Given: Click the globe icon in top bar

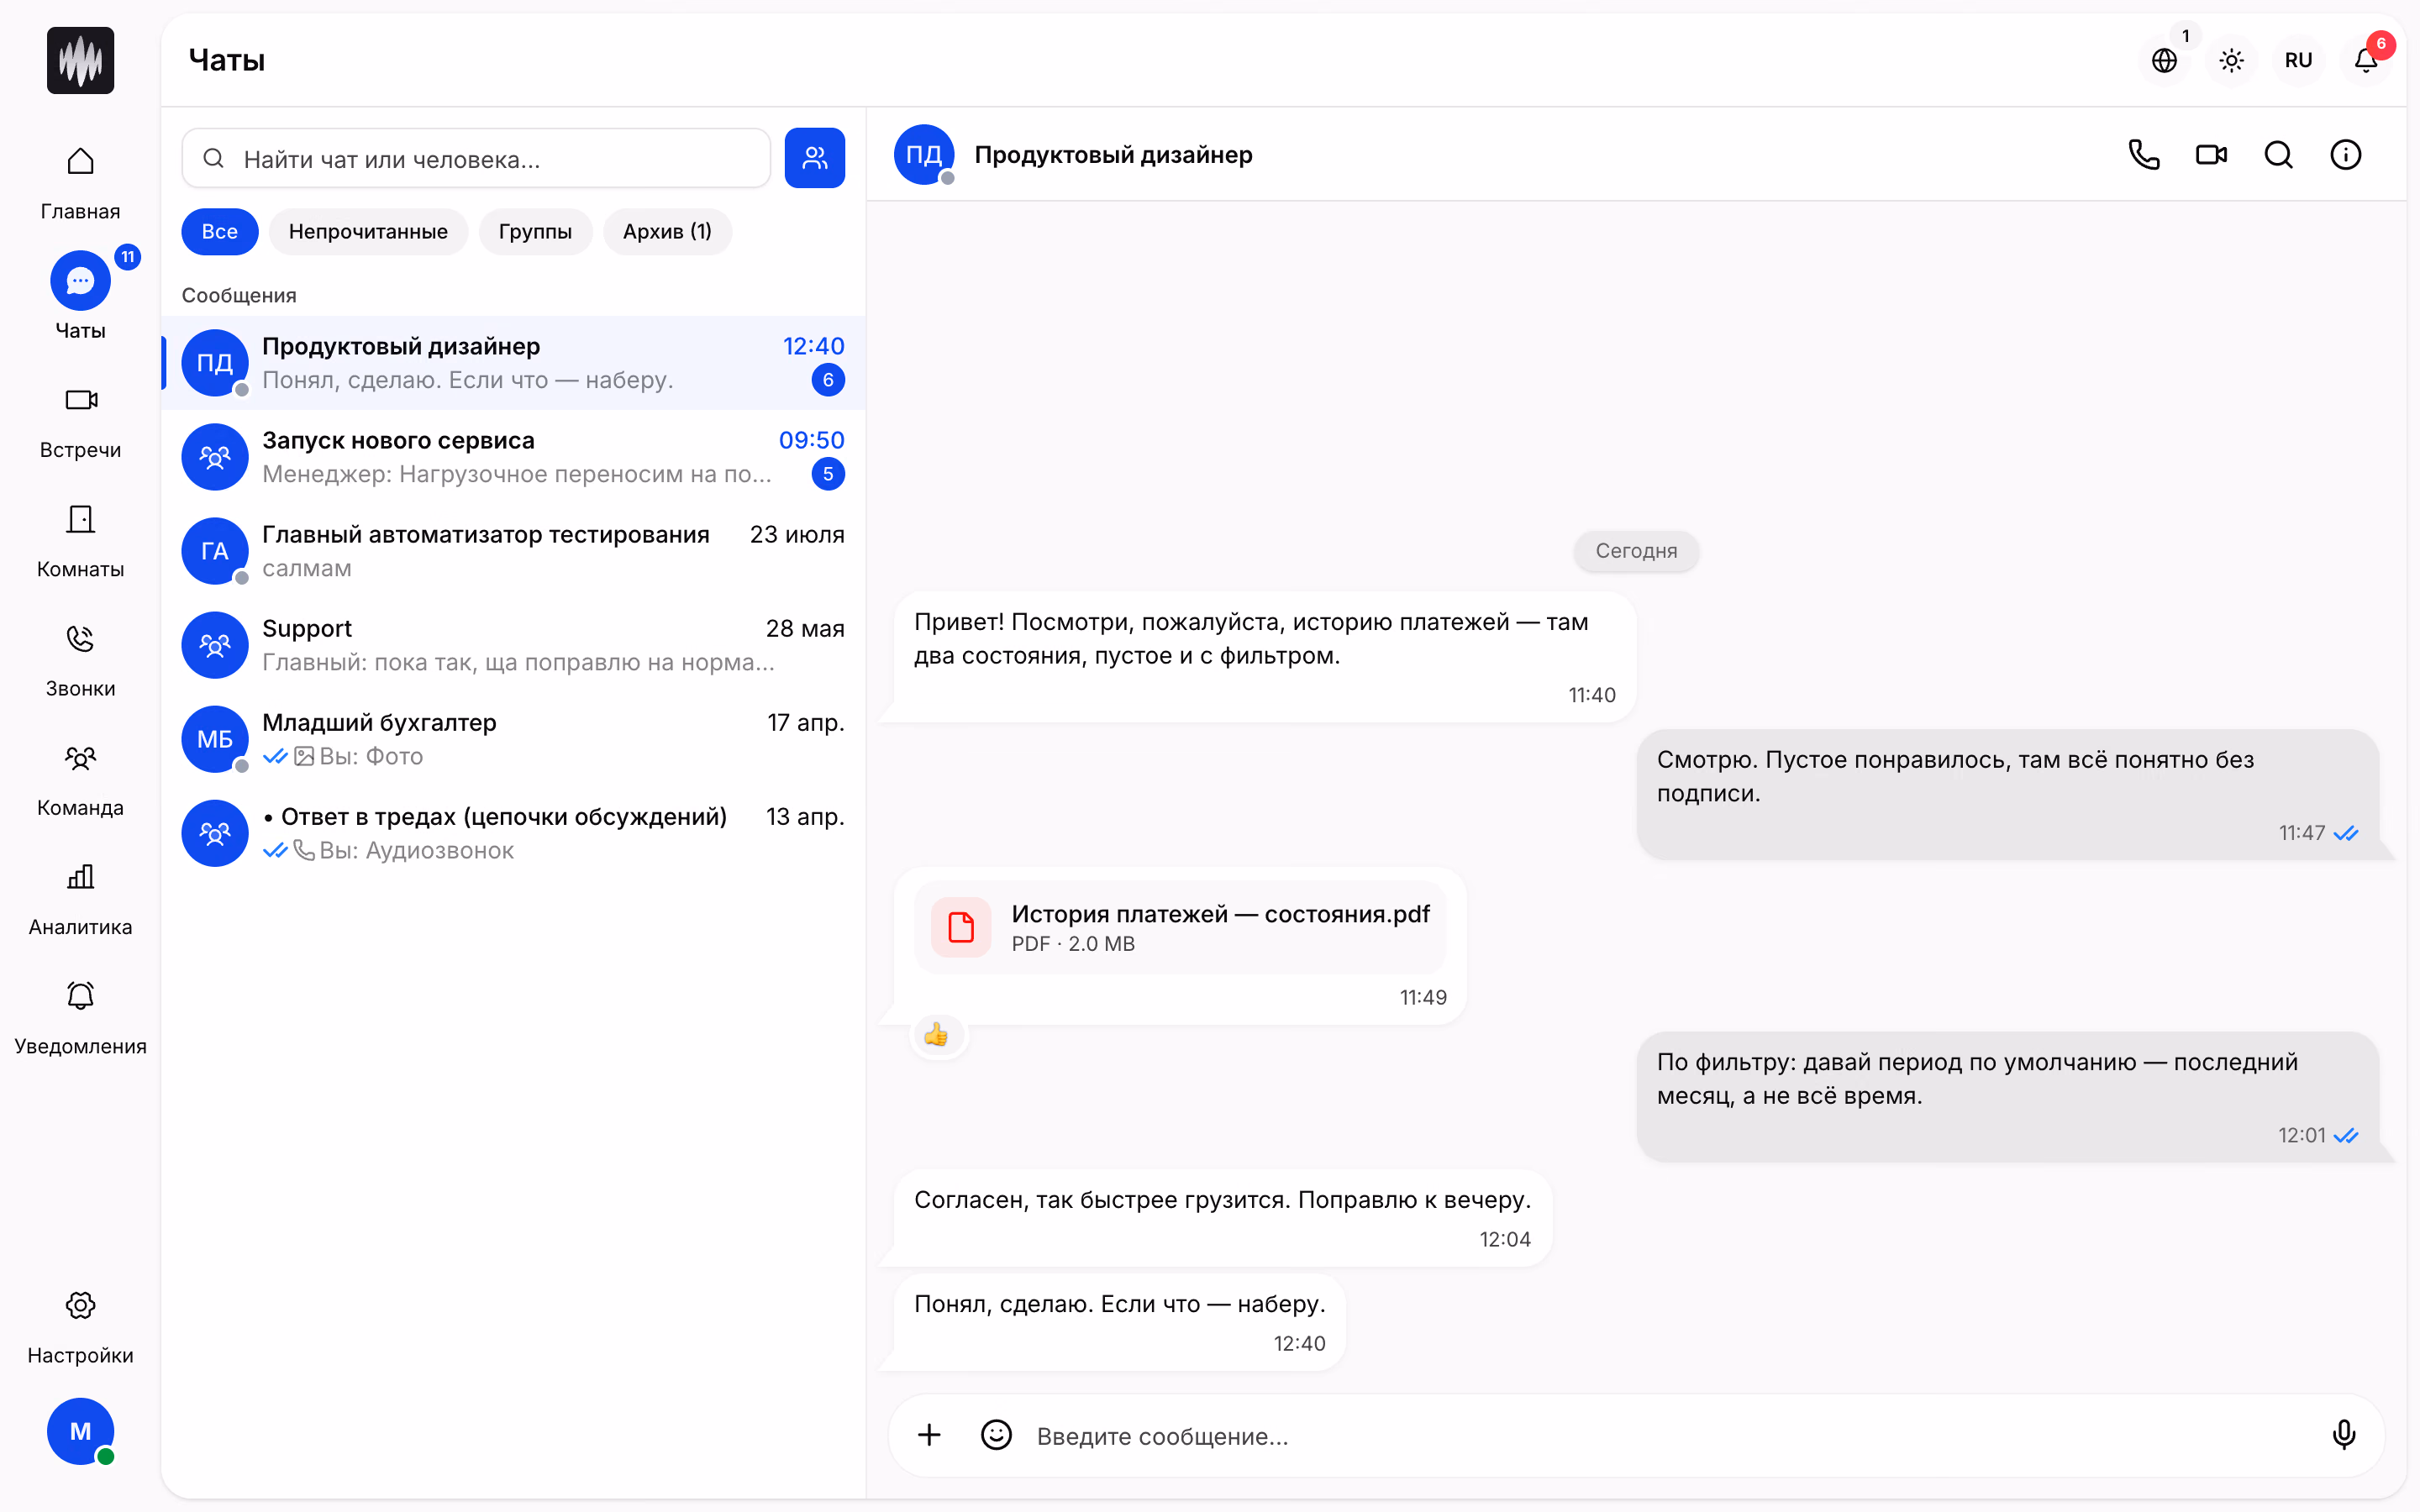Looking at the screenshot, I should (x=2164, y=60).
